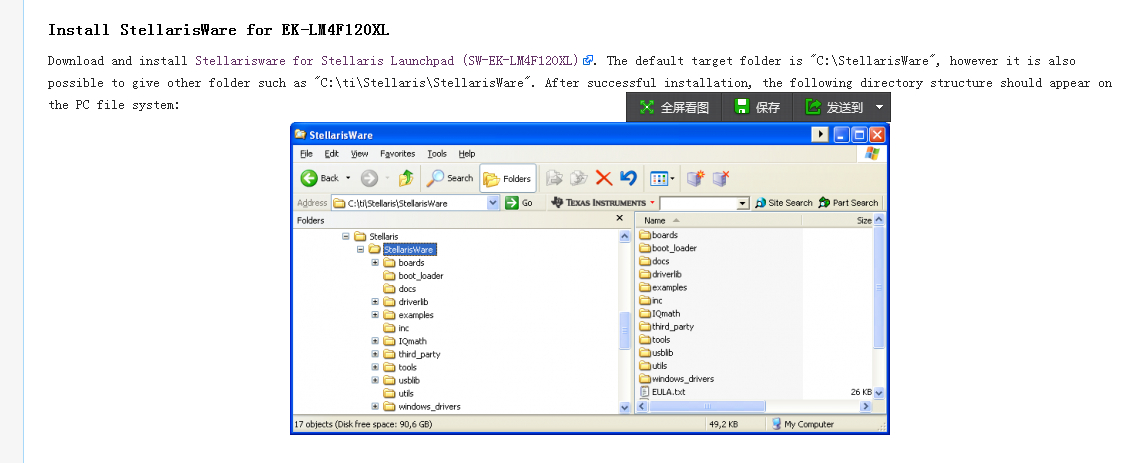Open the Favorites menu
Screen dimensions: 1138x463
[x=398, y=154]
